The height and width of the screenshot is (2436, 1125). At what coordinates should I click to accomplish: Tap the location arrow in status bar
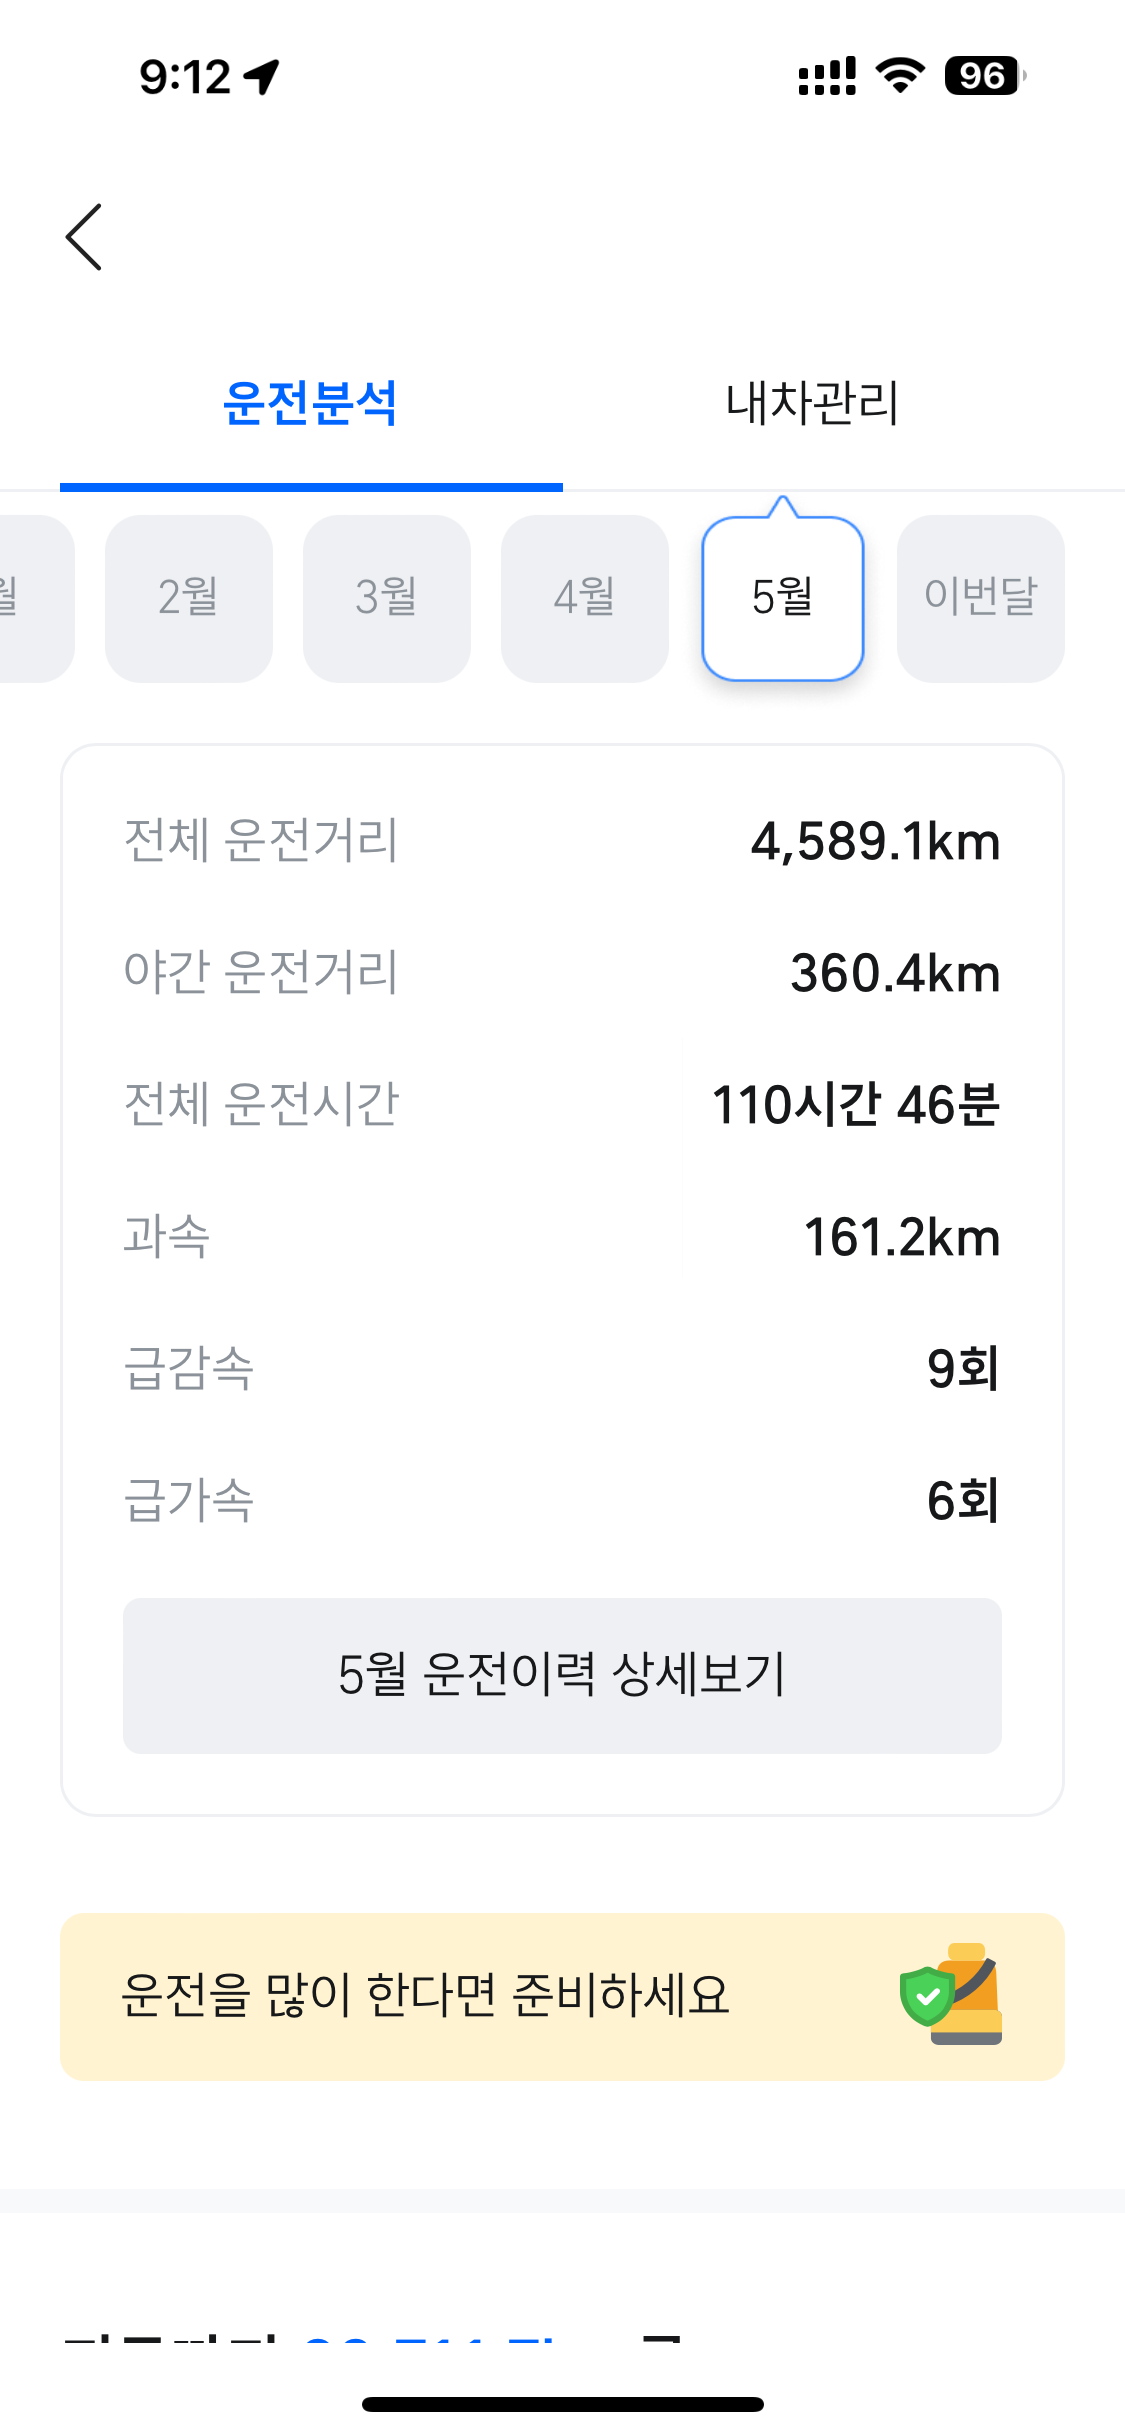262,77
